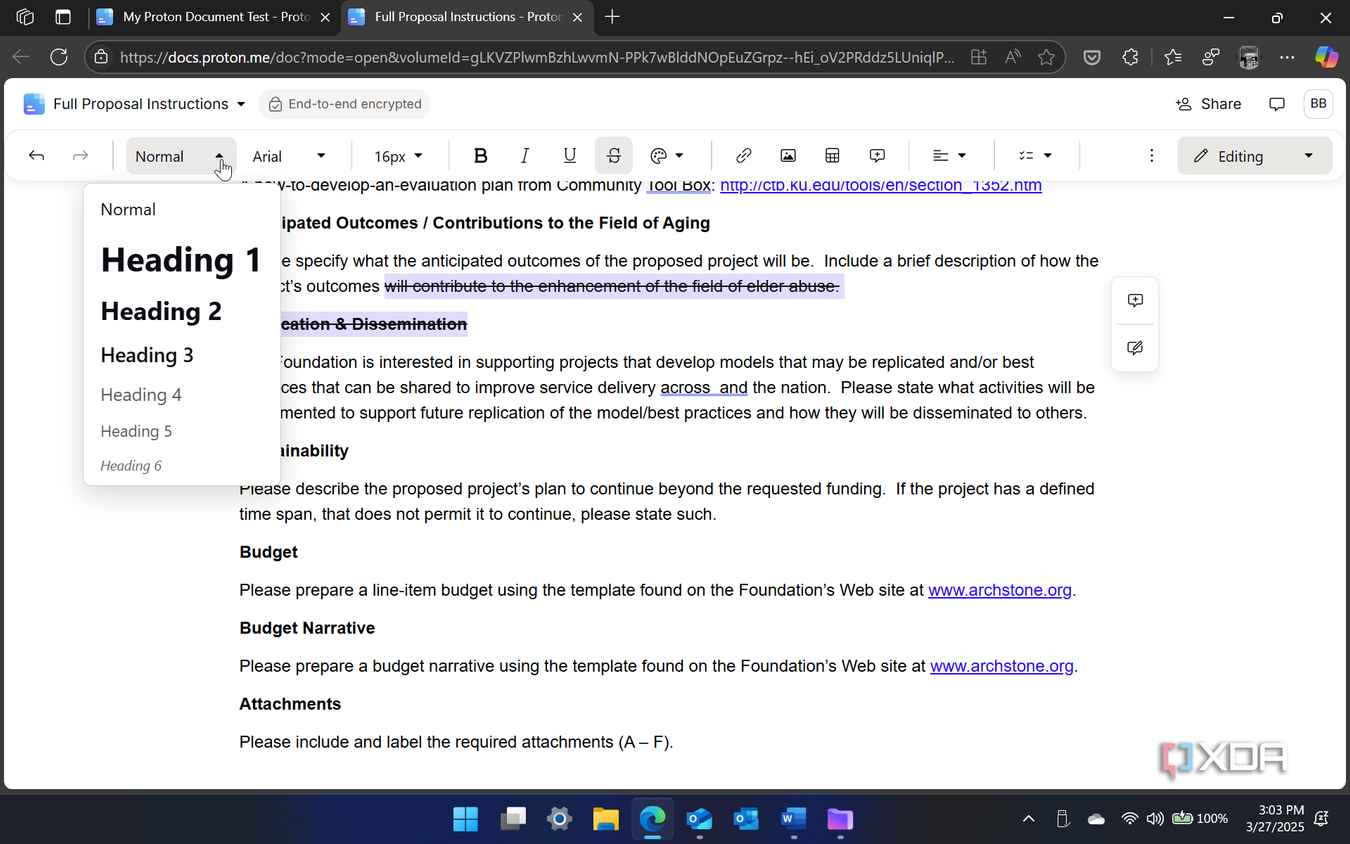The height and width of the screenshot is (844, 1350).
Task: Open the ctb.ku.edu tools link
Action: (x=881, y=185)
